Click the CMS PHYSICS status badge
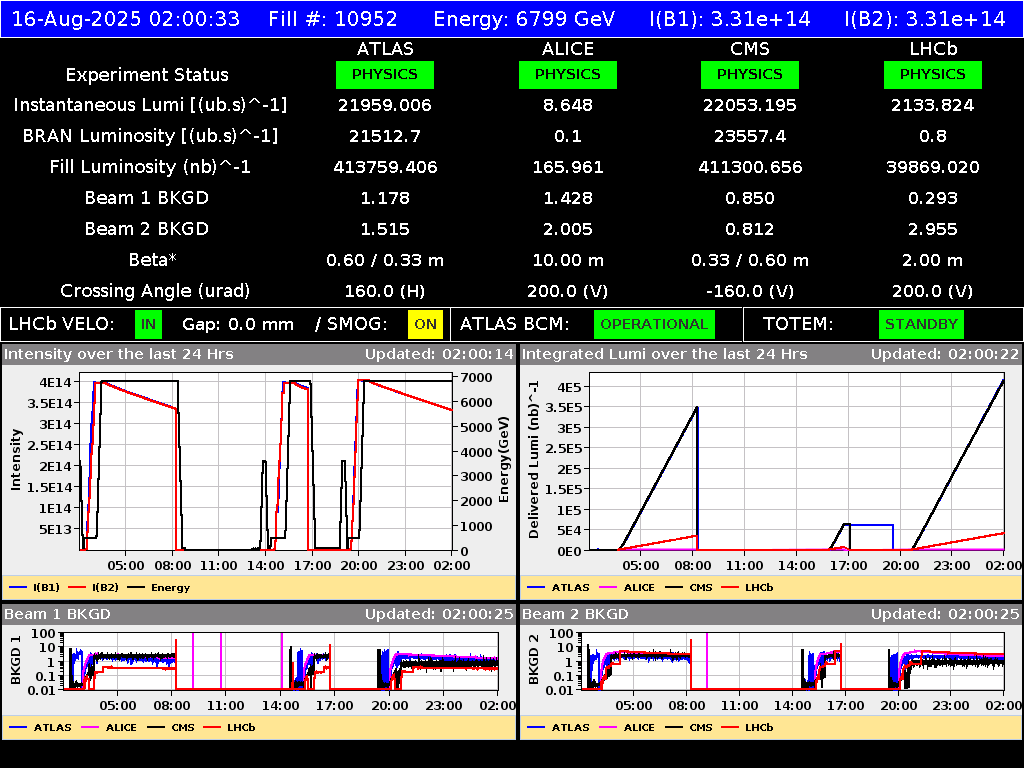This screenshot has height=768, width=1024. point(750,74)
